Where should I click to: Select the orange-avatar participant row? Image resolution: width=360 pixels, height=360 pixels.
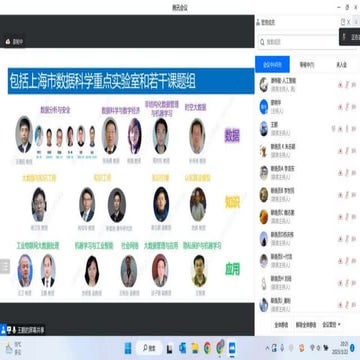[307, 217]
